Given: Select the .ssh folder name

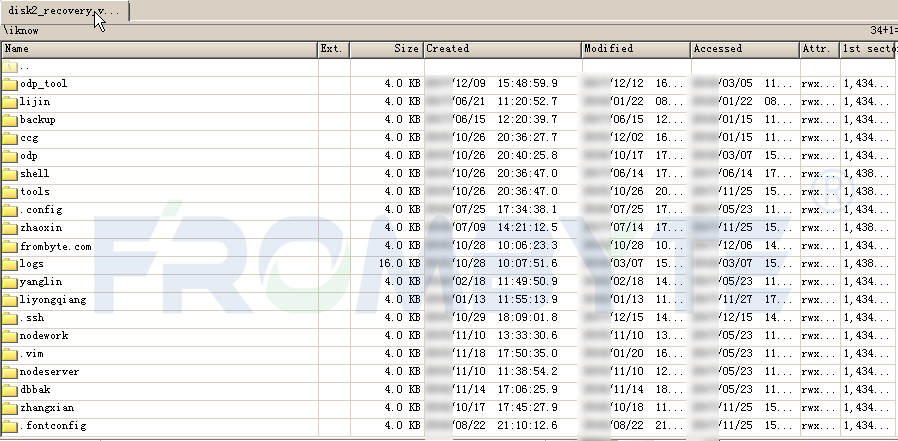Looking at the screenshot, I should [31, 318].
